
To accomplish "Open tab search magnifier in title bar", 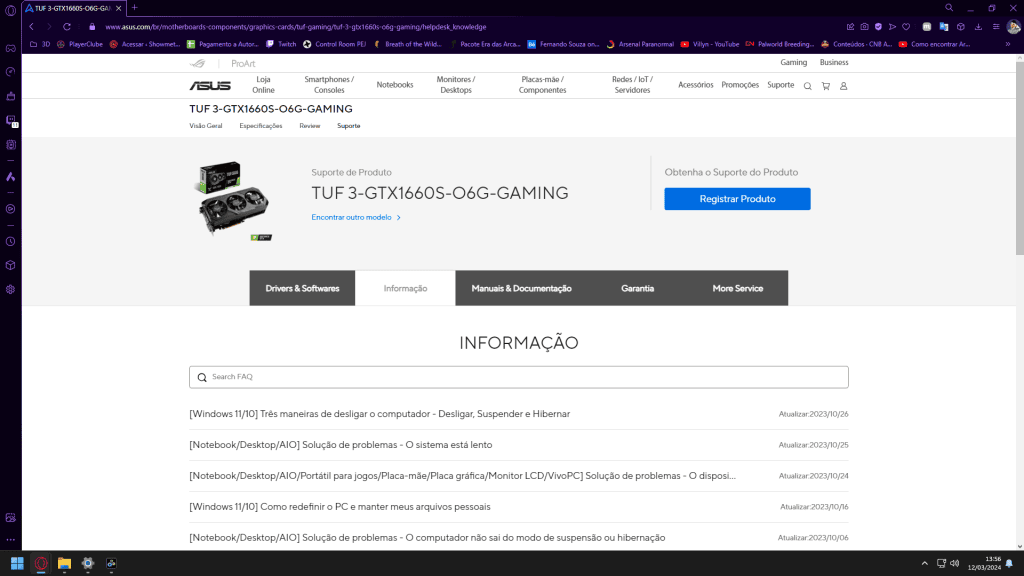I will (949, 8).
